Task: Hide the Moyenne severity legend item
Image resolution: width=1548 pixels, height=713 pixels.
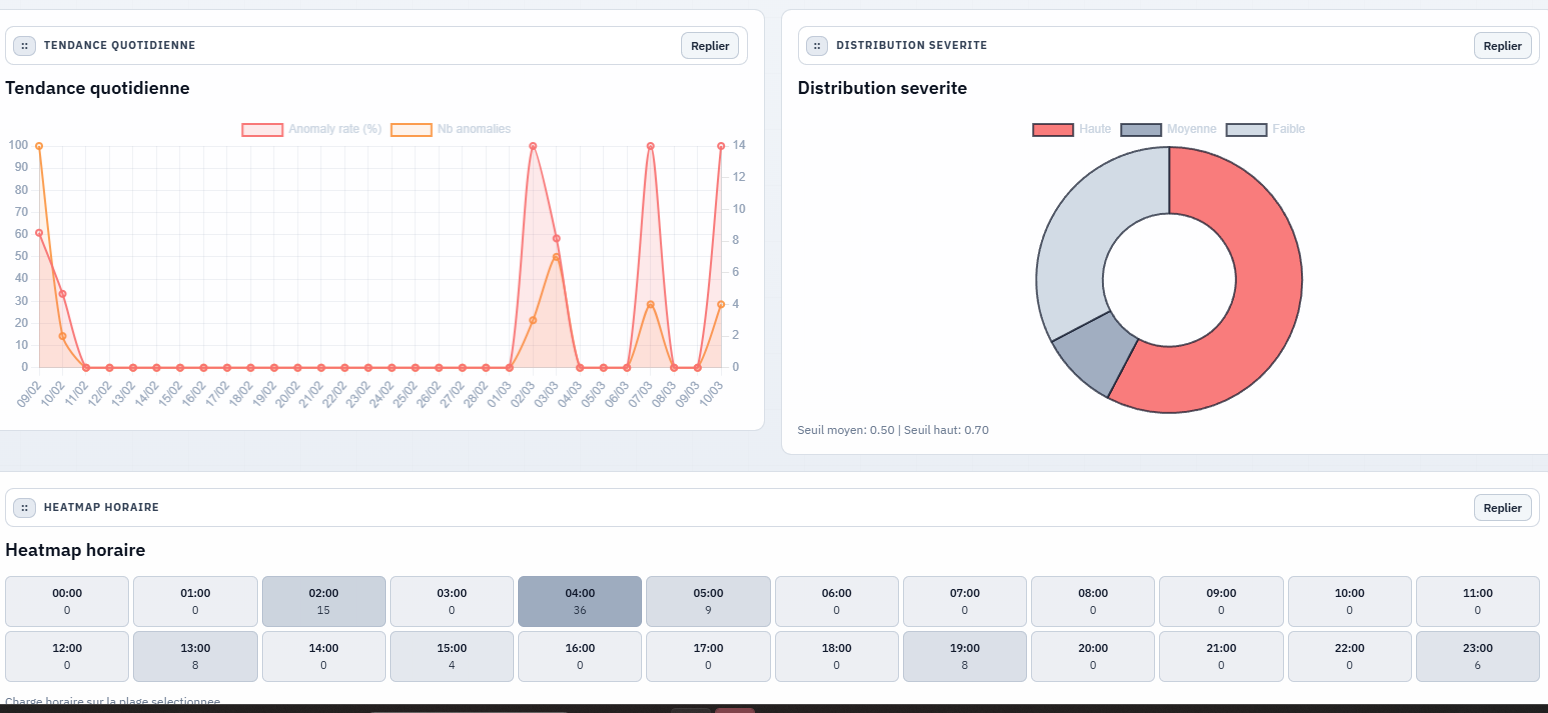Action: tap(1169, 129)
